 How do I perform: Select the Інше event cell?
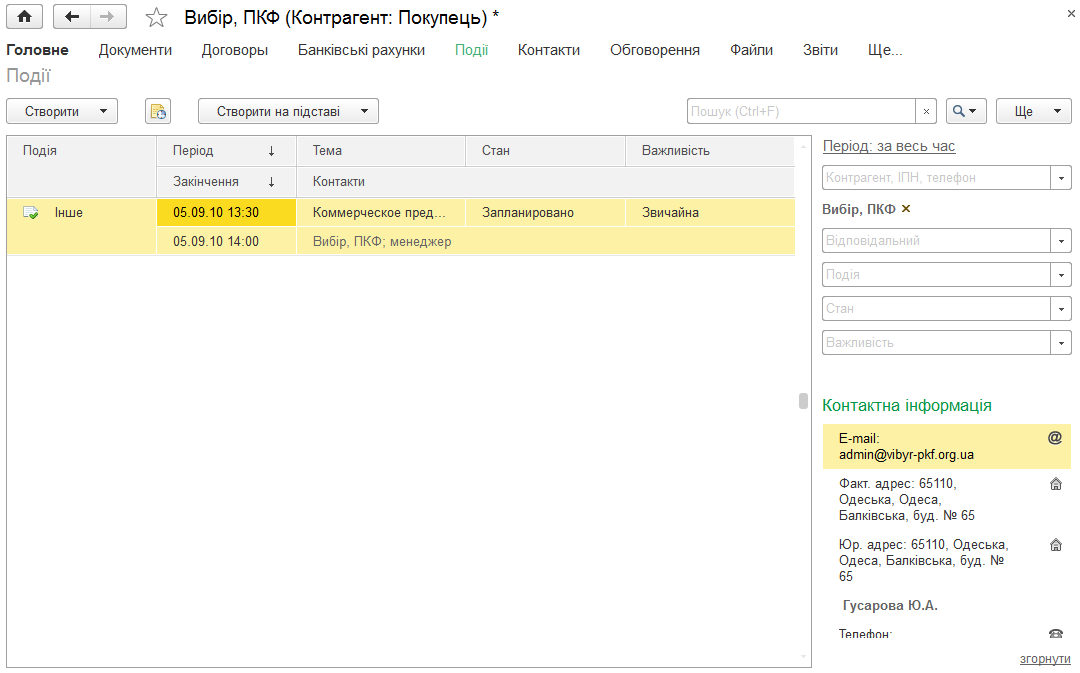81,227
